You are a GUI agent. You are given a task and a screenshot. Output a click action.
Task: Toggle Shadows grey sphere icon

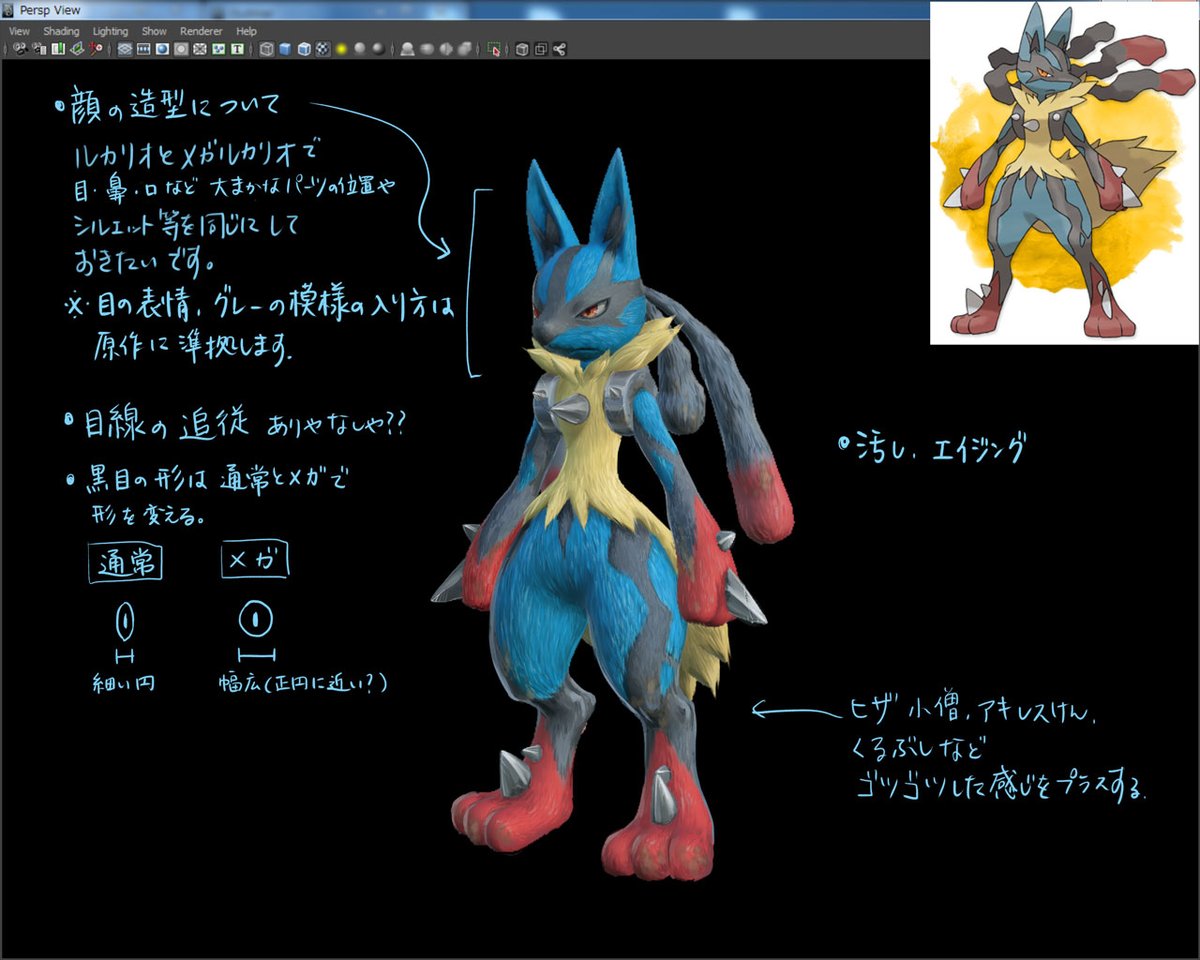pyautogui.click(x=359, y=48)
